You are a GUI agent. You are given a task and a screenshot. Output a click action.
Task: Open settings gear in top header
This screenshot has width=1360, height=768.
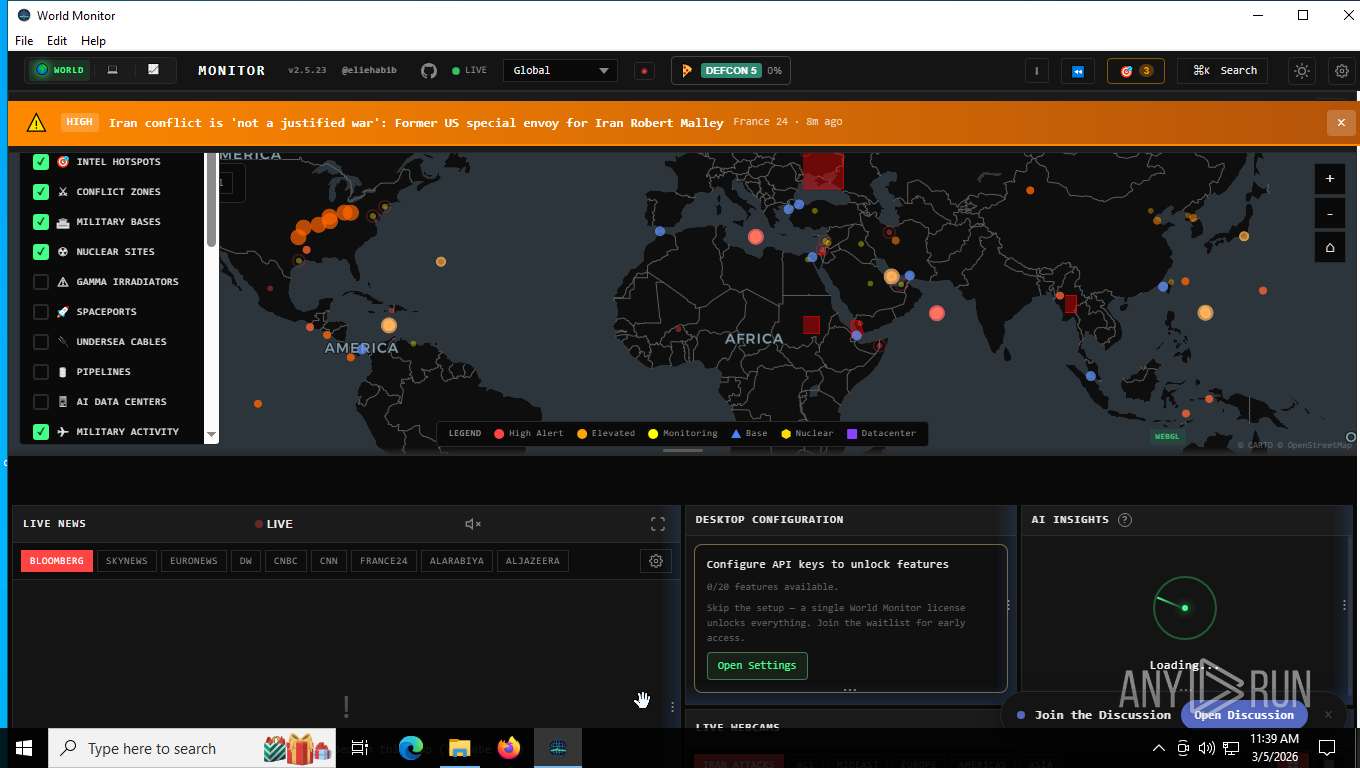[1342, 71]
